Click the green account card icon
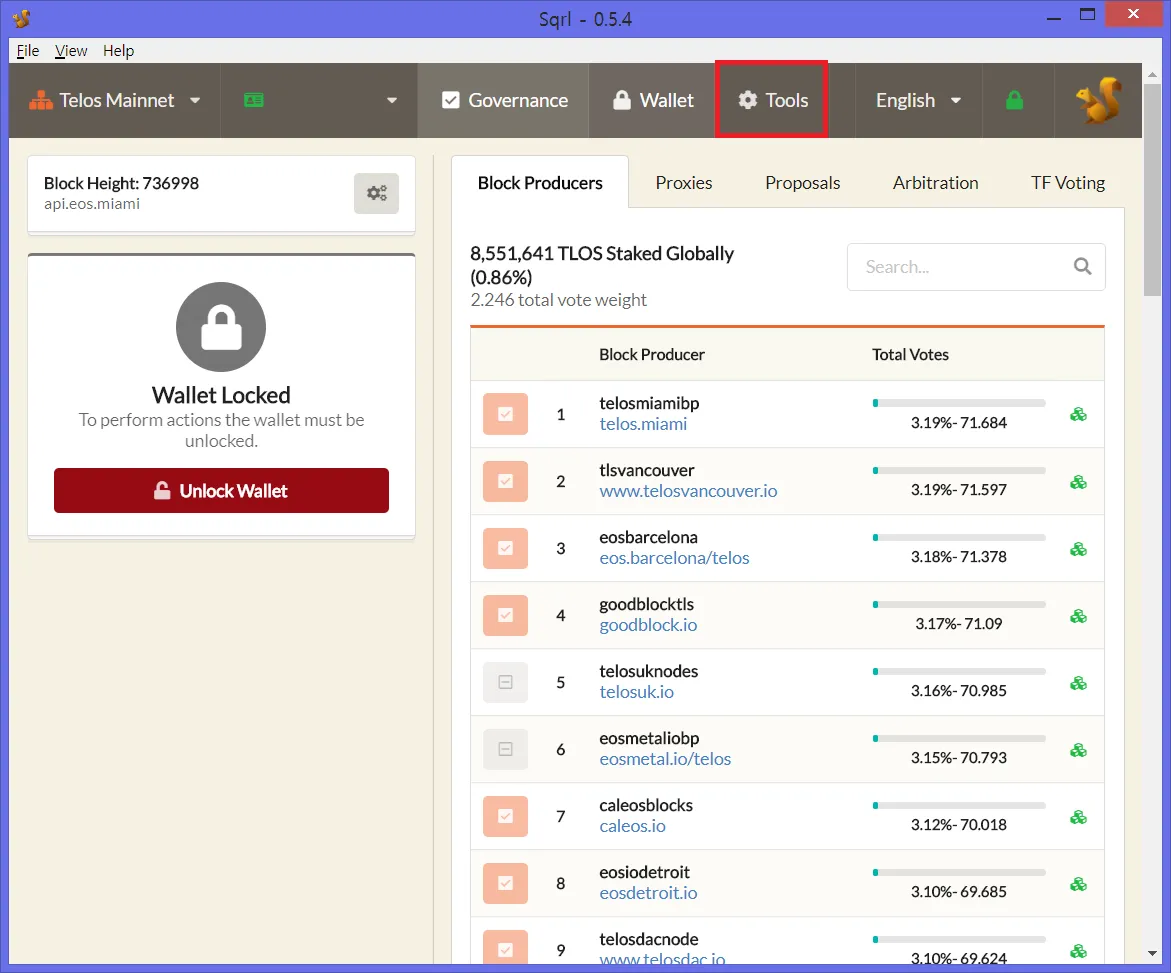The height and width of the screenshot is (973, 1171). click(x=254, y=100)
